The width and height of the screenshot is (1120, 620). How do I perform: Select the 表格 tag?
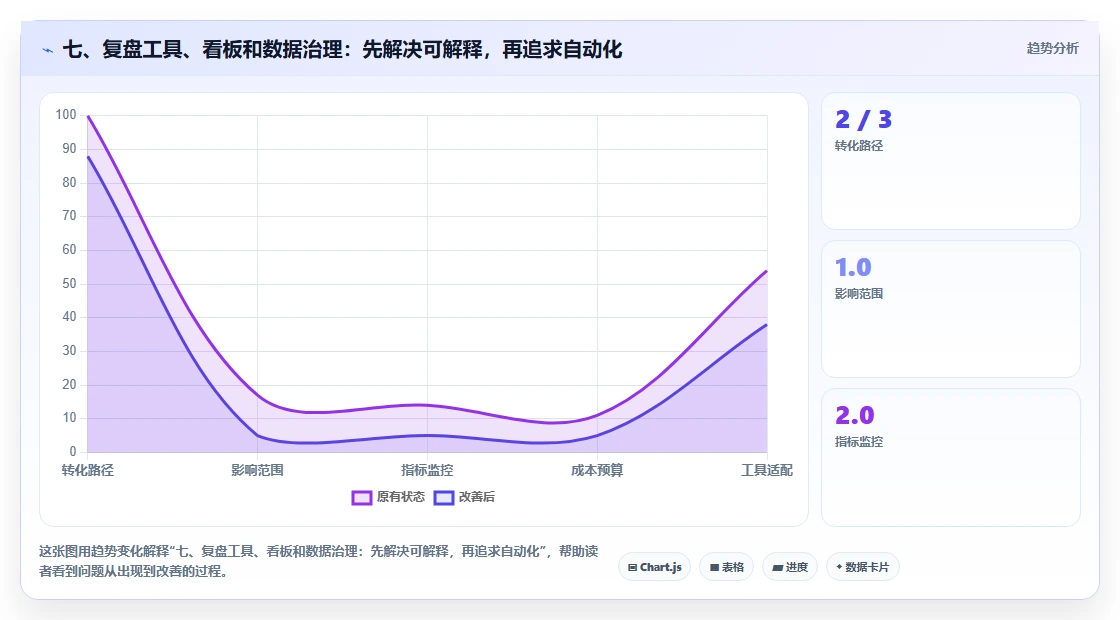726,567
